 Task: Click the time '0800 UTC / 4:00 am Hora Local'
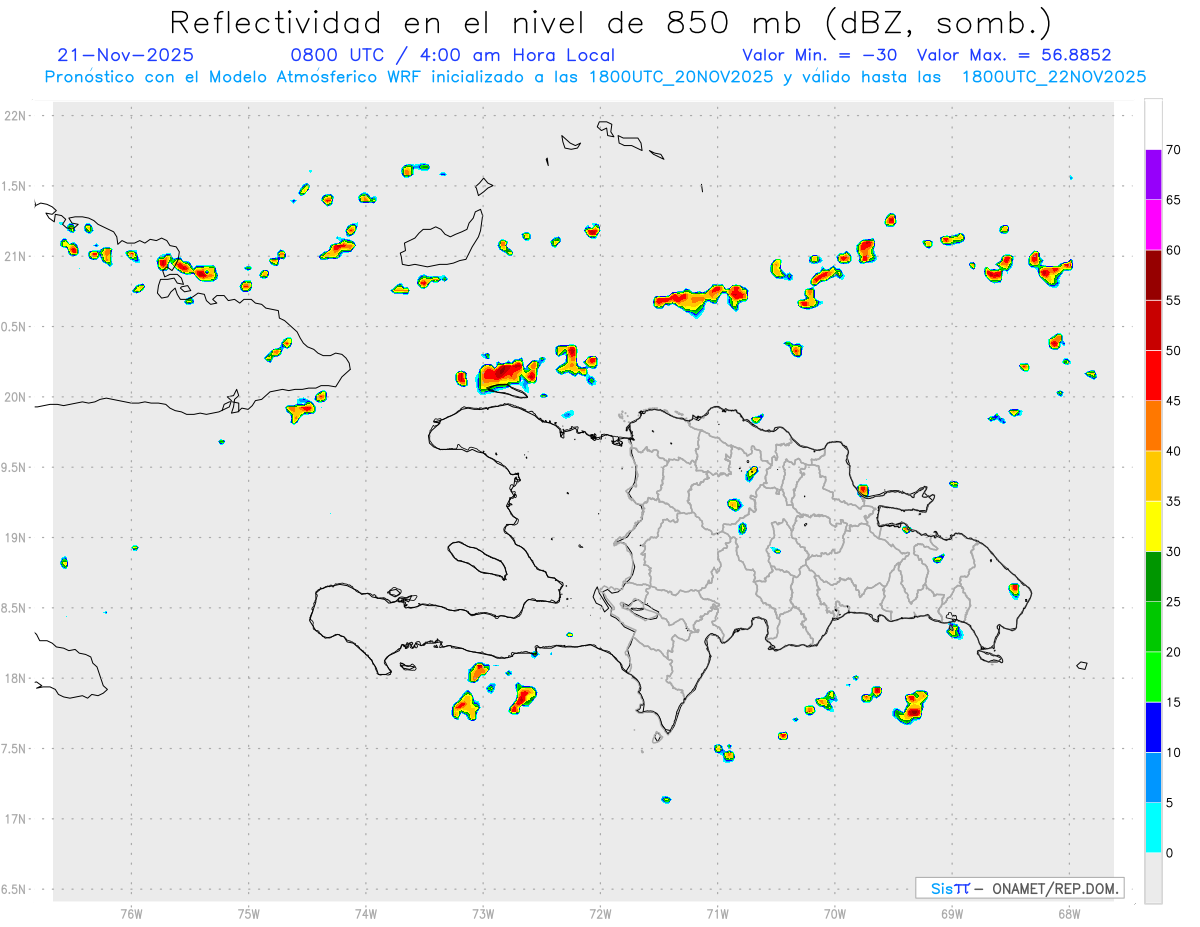point(452,55)
